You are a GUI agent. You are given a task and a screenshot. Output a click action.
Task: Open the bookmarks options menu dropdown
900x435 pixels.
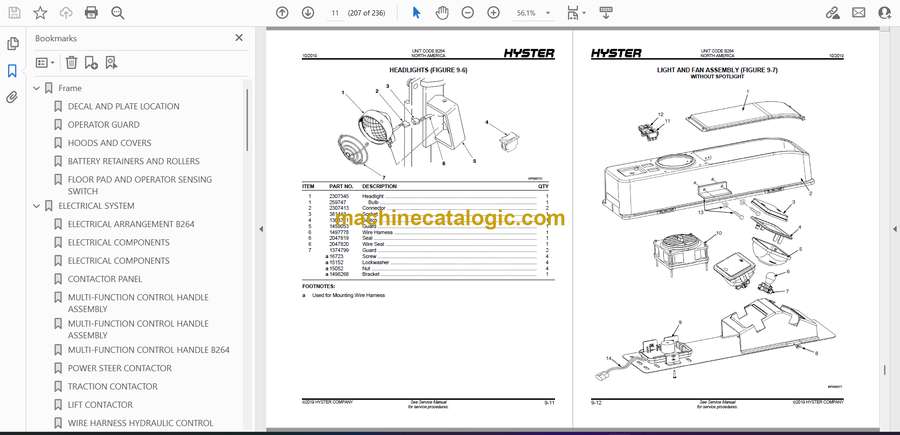45,63
